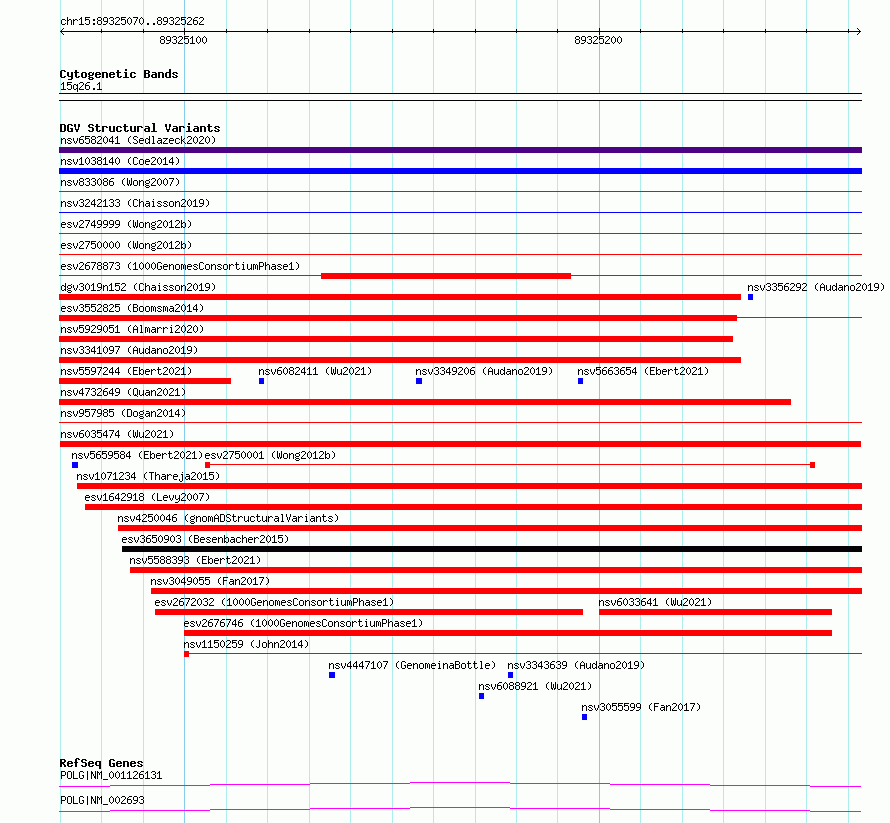This screenshot has width=890, height=823.
Task: Click nsv6033641 (Wu2021) label
Action: pyautogui.click(x=655, y=602)
